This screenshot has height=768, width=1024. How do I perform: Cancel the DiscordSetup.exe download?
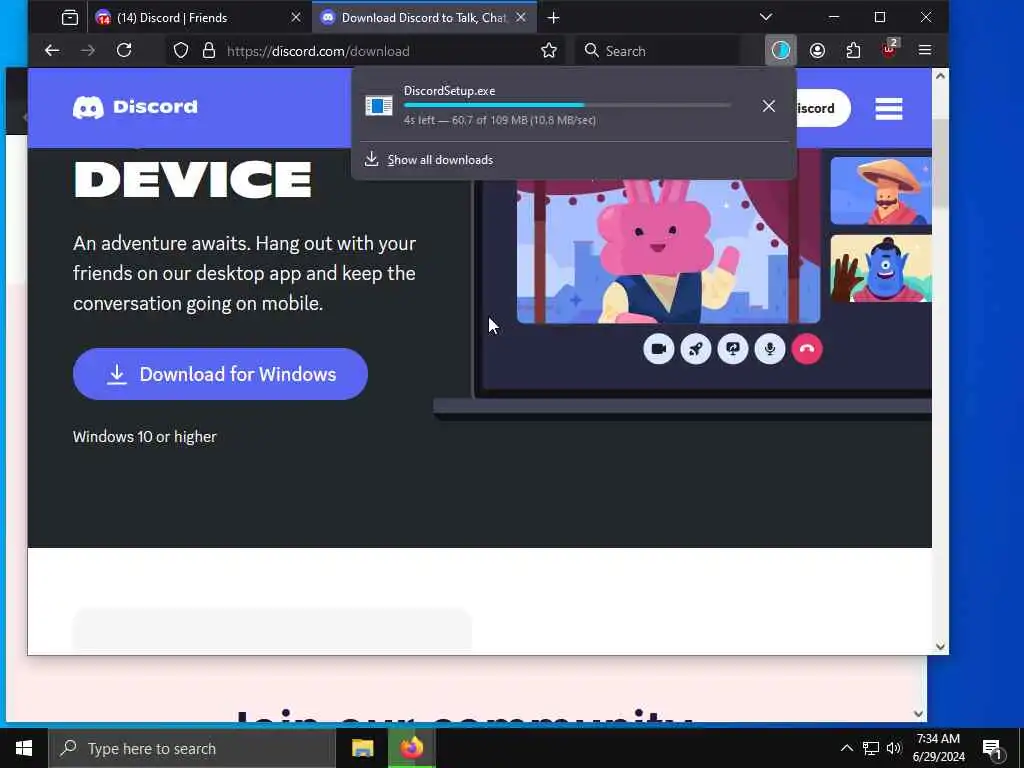coord(769,106)
